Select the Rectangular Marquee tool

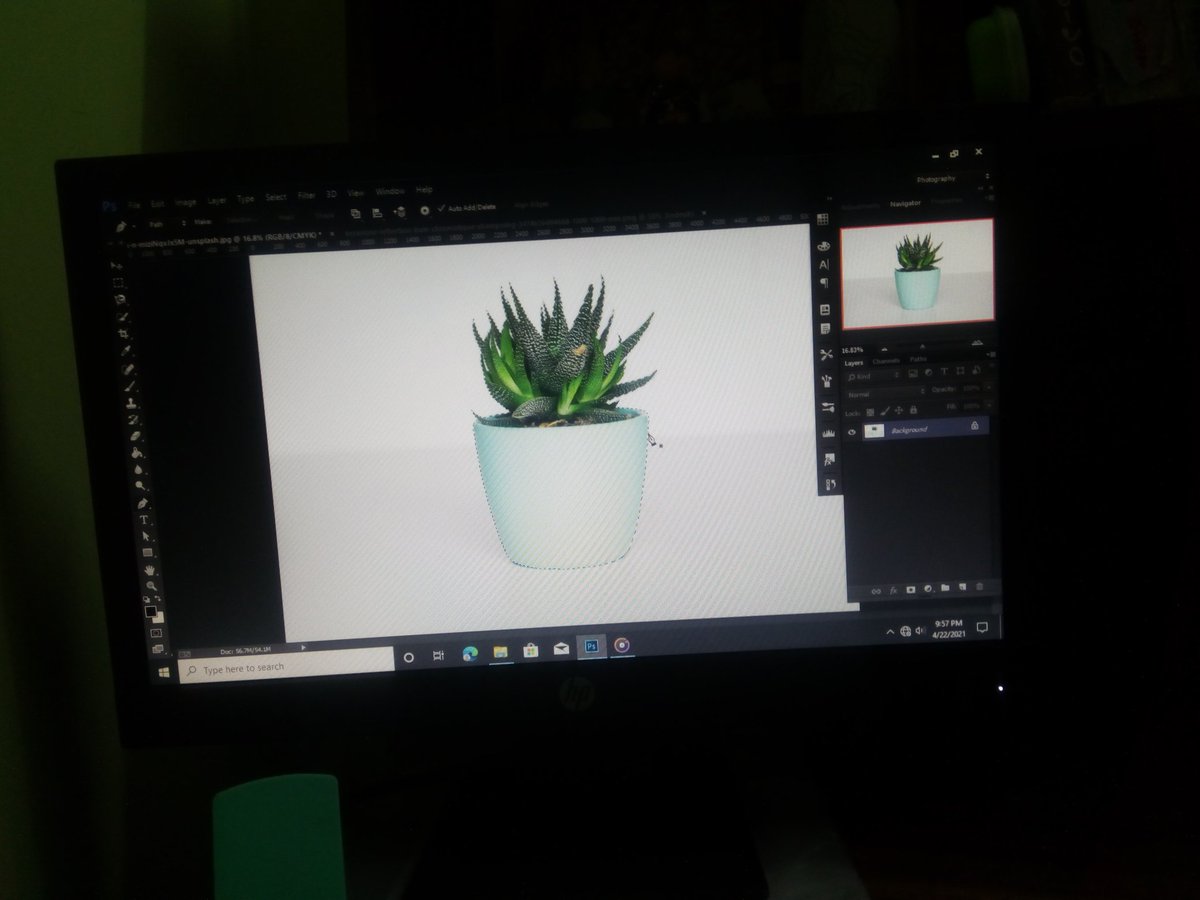click(118, 283)
